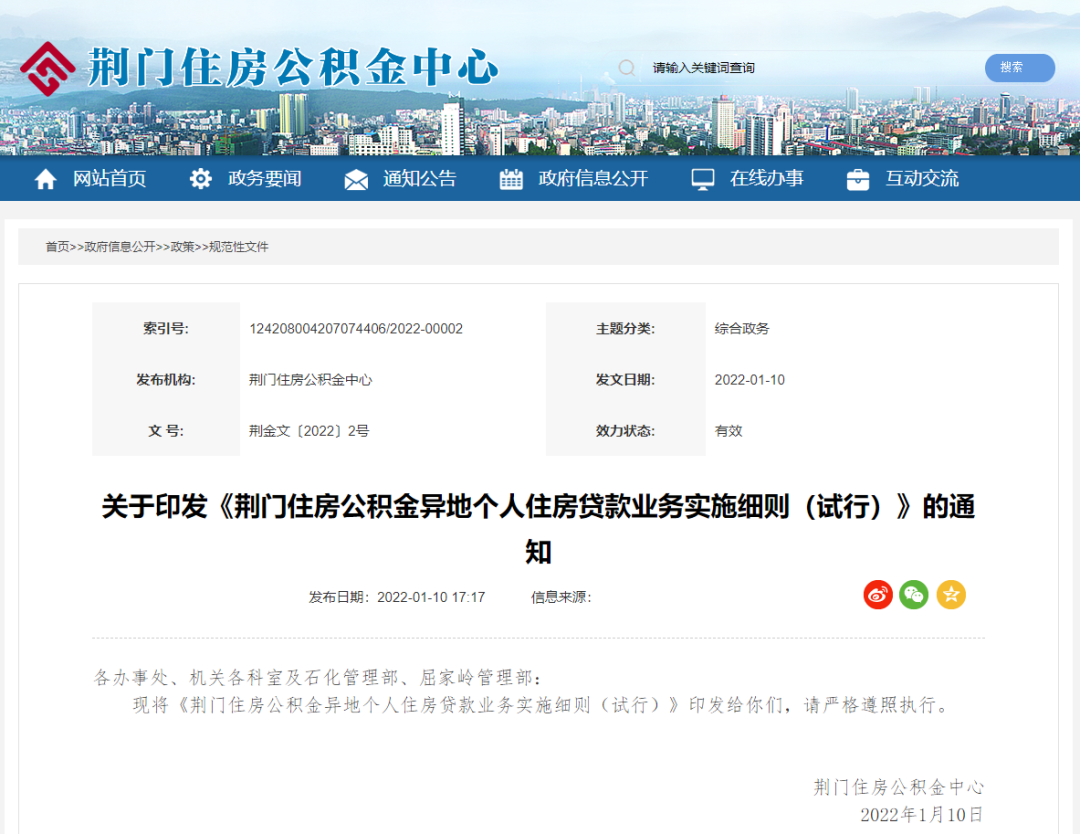Image resolution: width=1080 pixels, height=834 pixels.
Task: Click the 发文日期: label
Action: point(625,379)
